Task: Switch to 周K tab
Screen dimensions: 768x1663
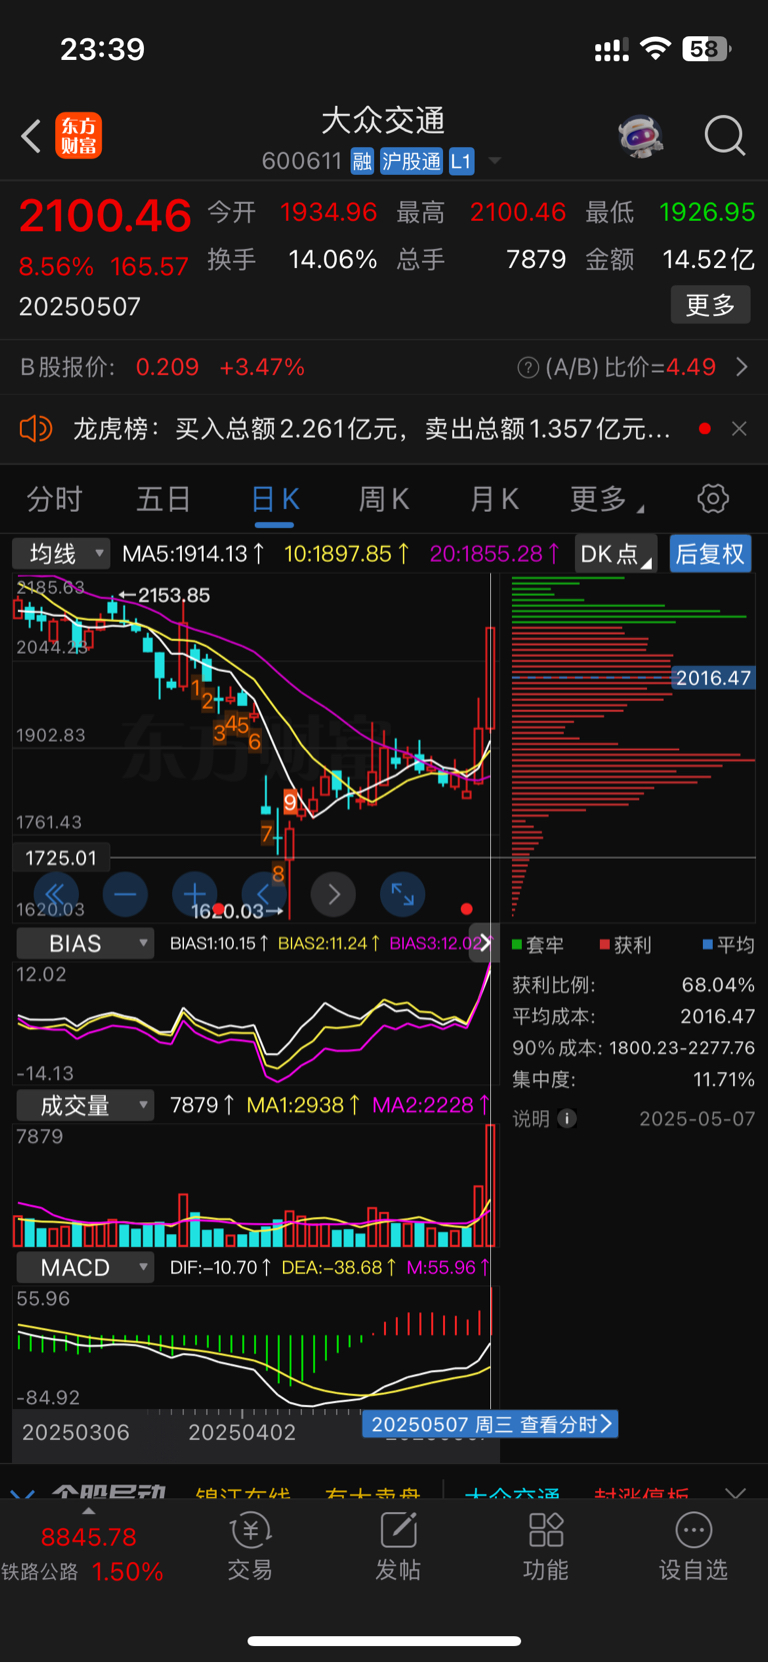Action: coord(384,499)
